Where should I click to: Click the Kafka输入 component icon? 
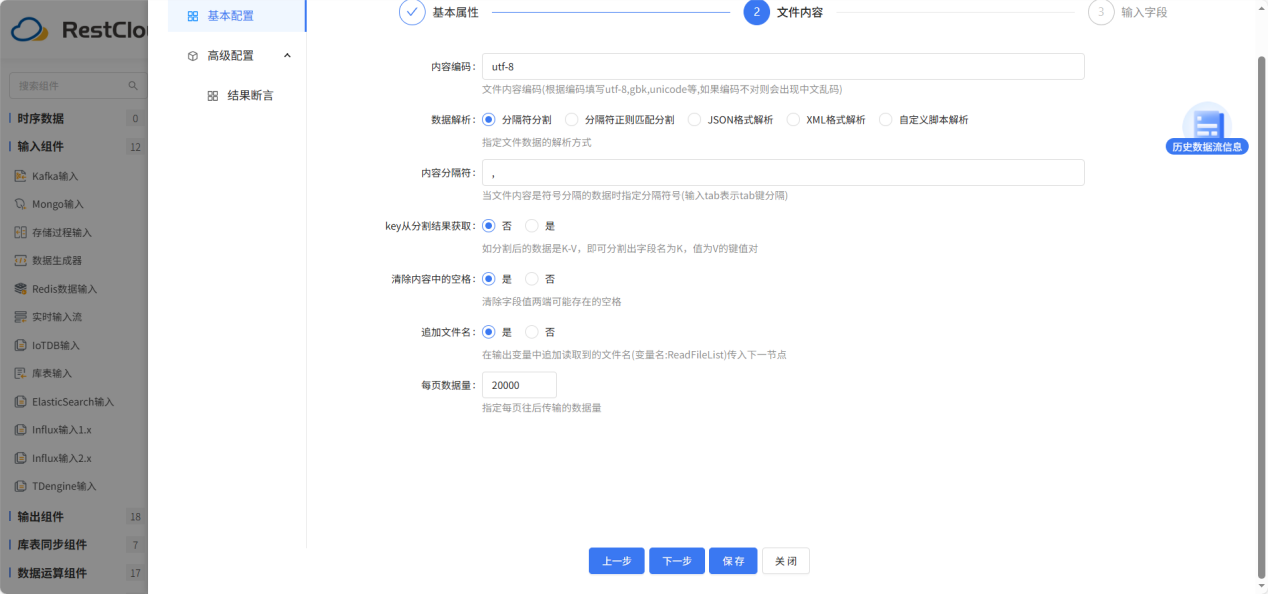pyautogui.click(x=21, y=176)
